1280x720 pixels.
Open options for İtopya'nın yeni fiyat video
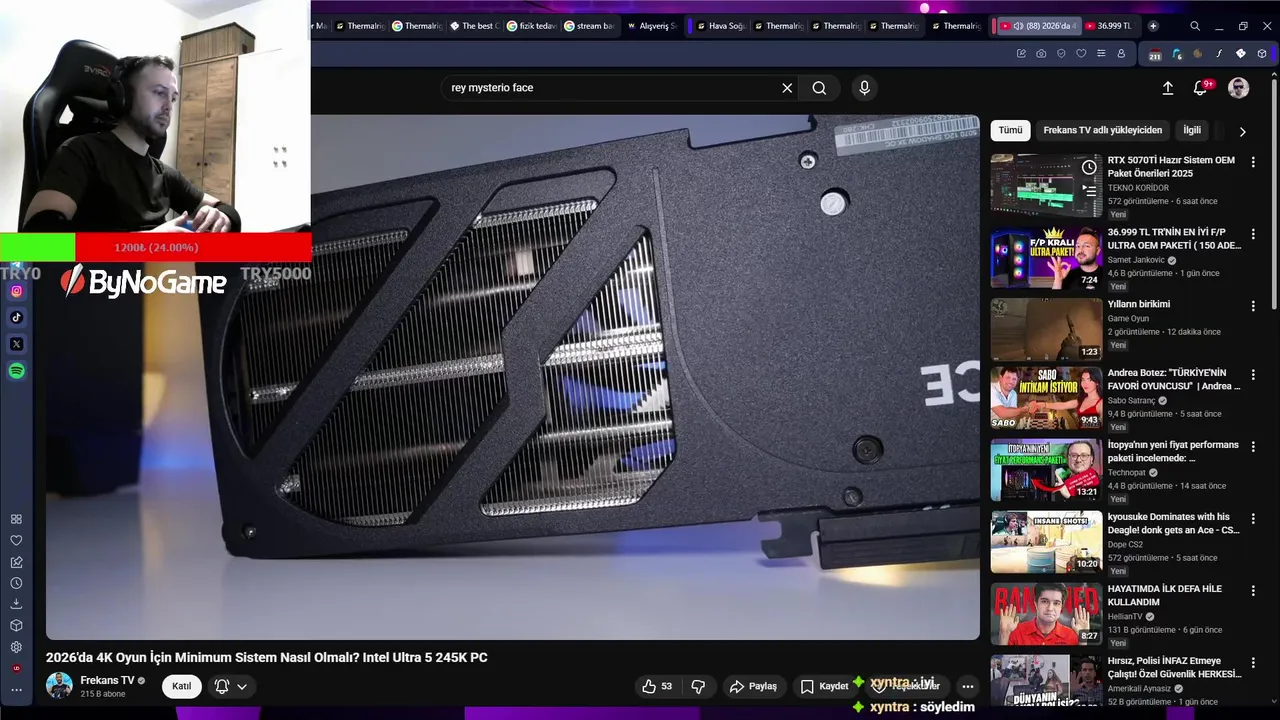pos(1253,445)
